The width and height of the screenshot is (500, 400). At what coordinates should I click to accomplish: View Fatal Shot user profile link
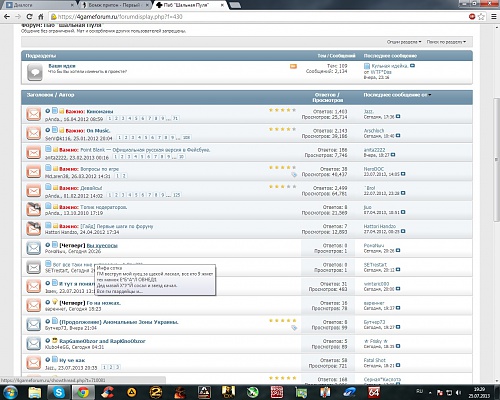pyautogui.click(x=374, y=360)
